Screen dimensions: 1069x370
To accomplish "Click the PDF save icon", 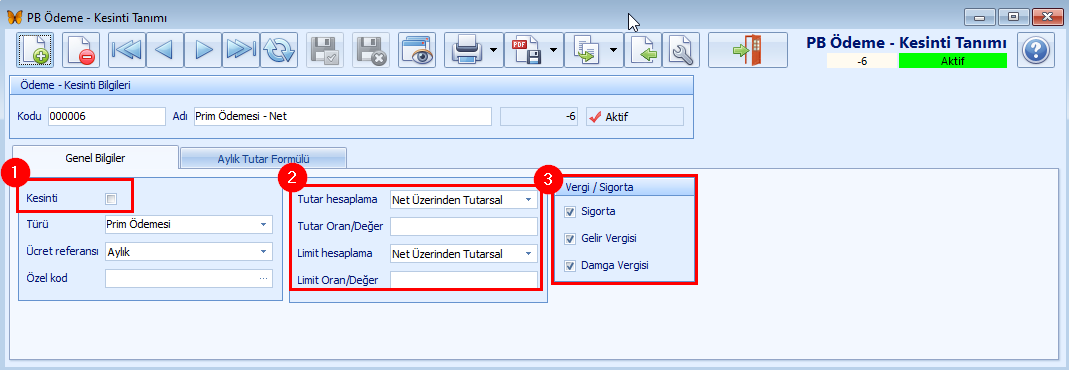I will click(x=526, y=50).
